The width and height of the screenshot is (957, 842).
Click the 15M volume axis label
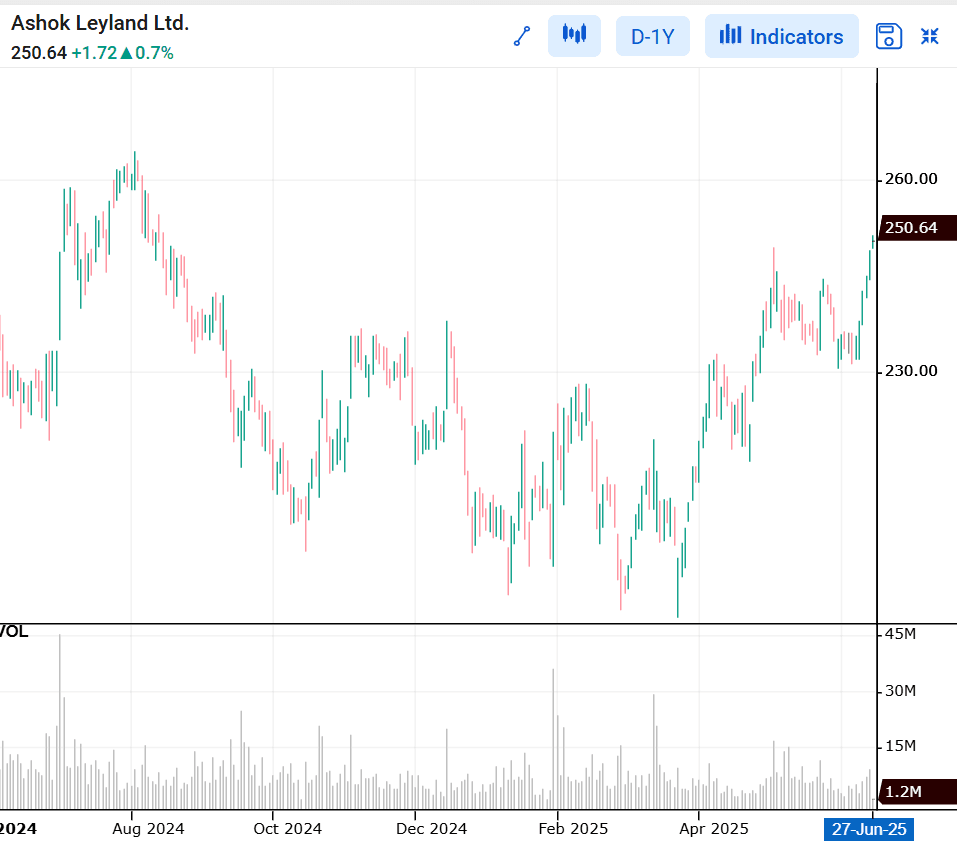900,746
